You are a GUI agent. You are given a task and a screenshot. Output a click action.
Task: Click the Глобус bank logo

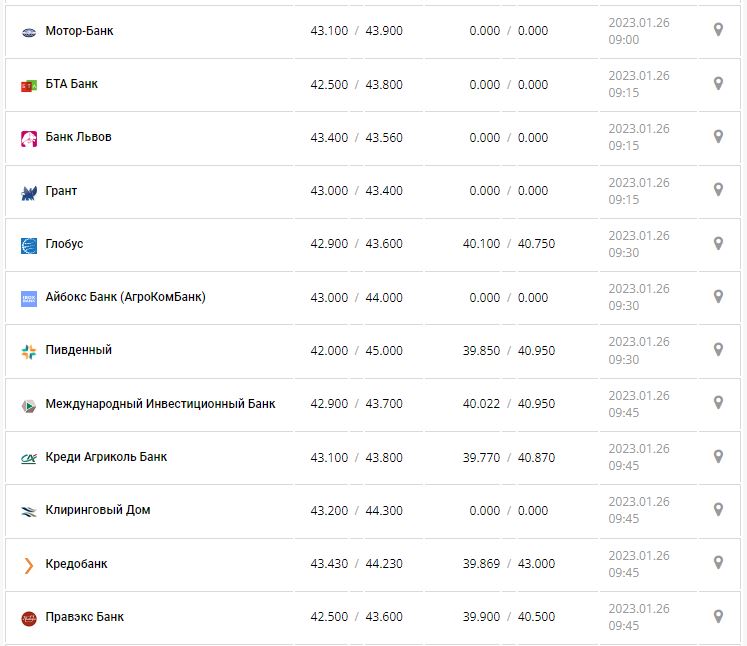click(29, 245)
